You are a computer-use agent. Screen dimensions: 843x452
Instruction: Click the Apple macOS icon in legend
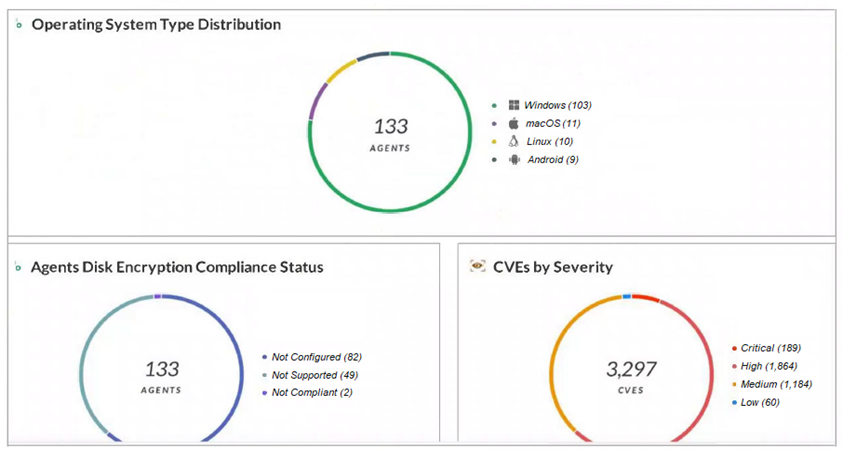click(513, 123)
